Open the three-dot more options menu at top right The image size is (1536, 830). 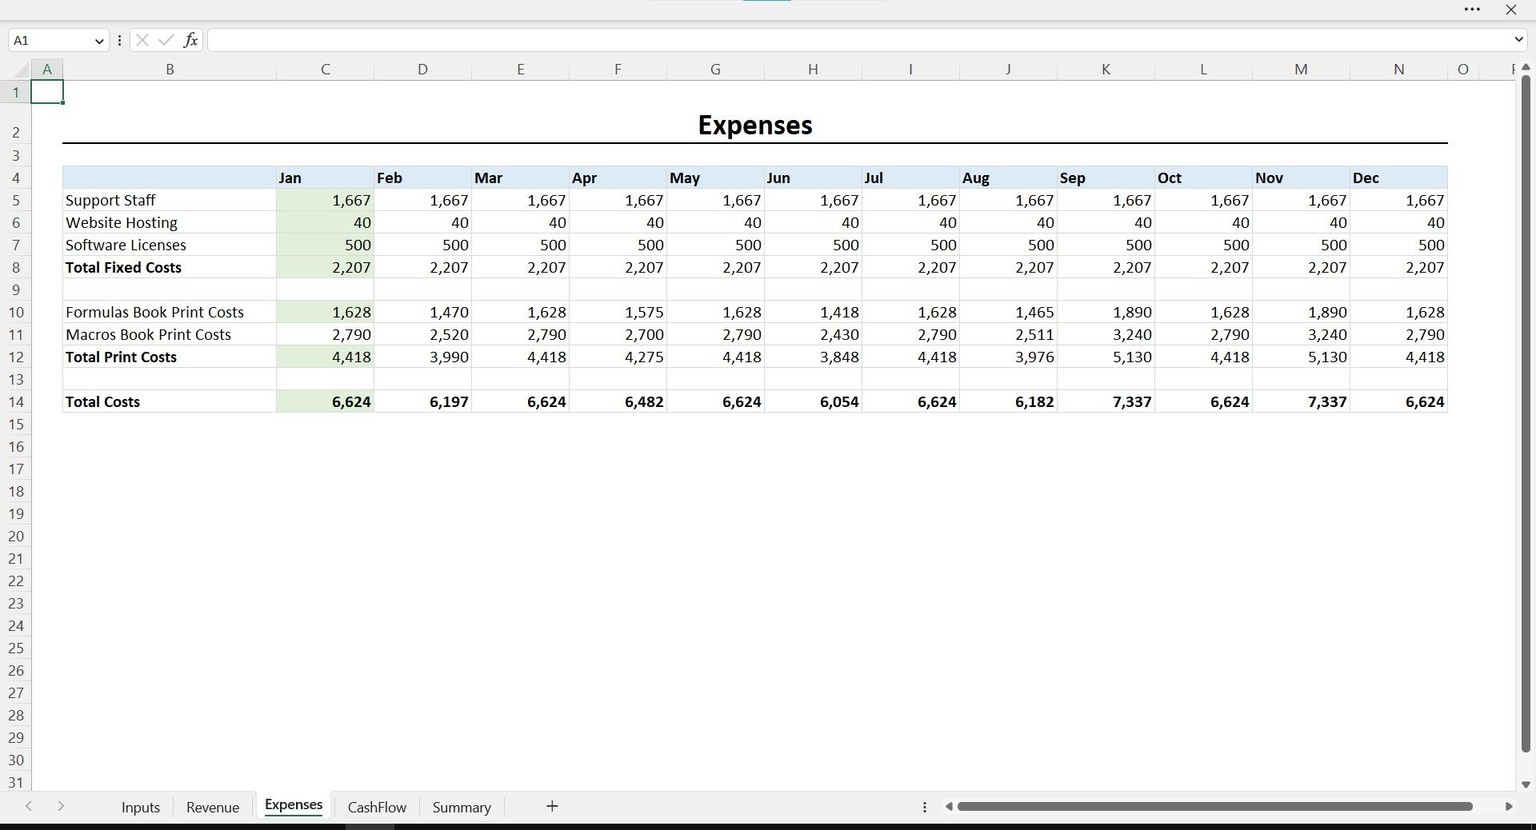pos(1472,9)
